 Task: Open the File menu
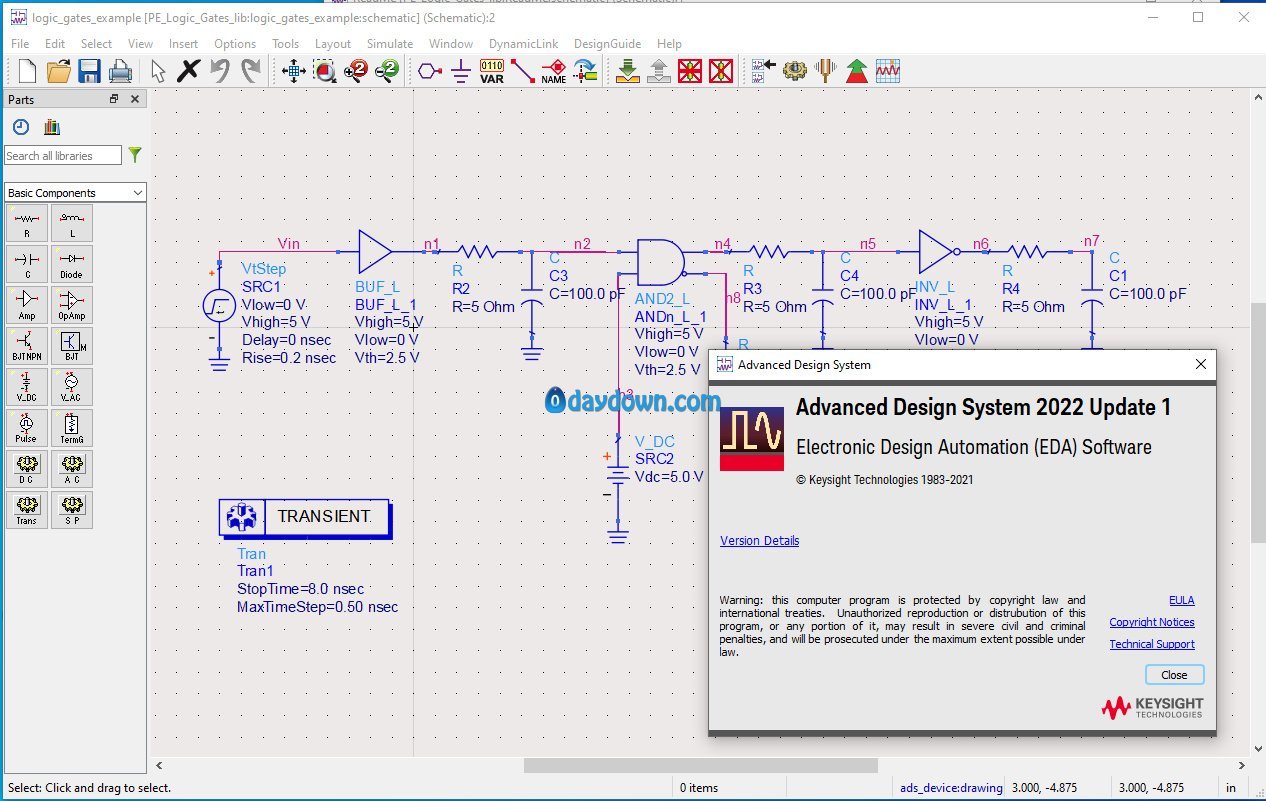pos(20,43)
